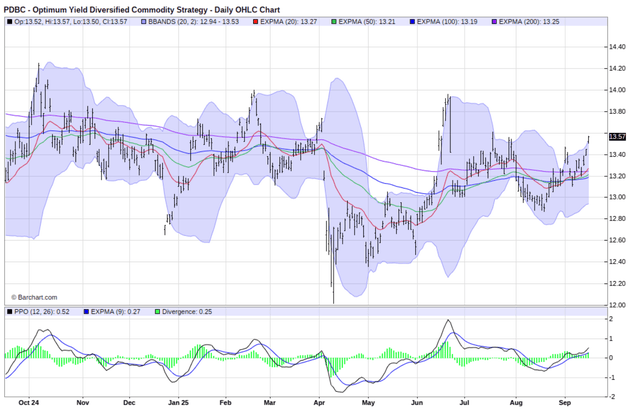Image resolution: width=640 pixels, height=417 pixels.
Task: Click the EXPMA (9): 0.27 label
Action: (x=116, y=312)
